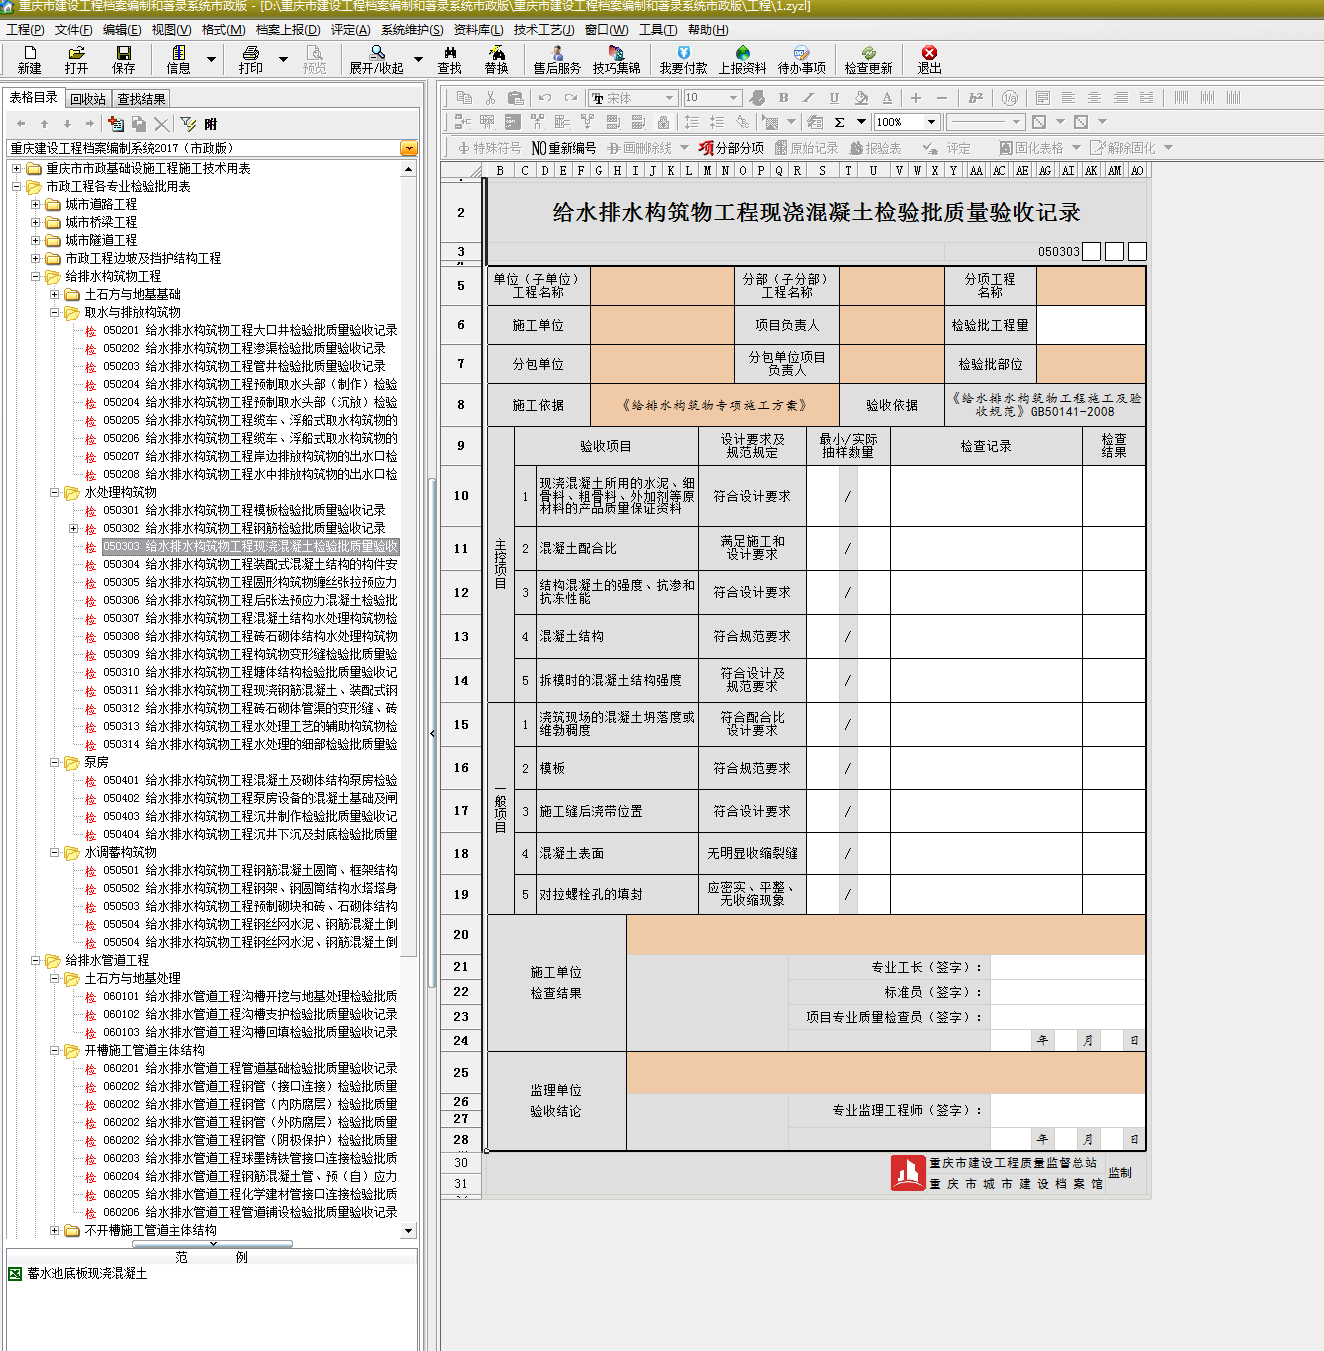The height and width of the screenshot is (1351, 1324).
Task: Click the orange 施工单位 input cell
Action: [662, 325]
